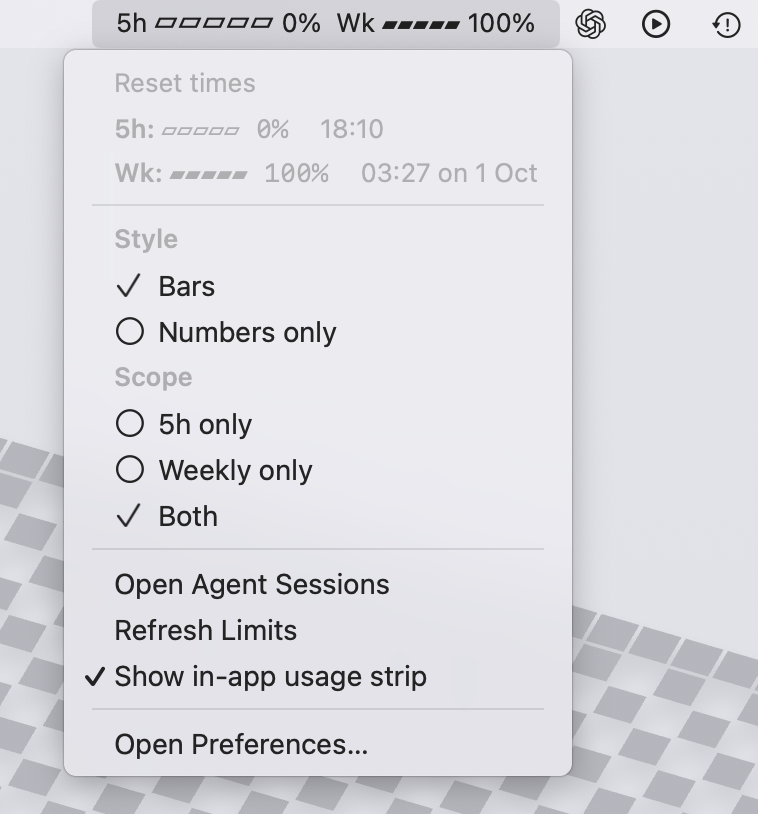Click the ChatGPT logo in the menu bar
Image resolution: width=758 pixels, height=814 pixels.
tap(591, 24)
